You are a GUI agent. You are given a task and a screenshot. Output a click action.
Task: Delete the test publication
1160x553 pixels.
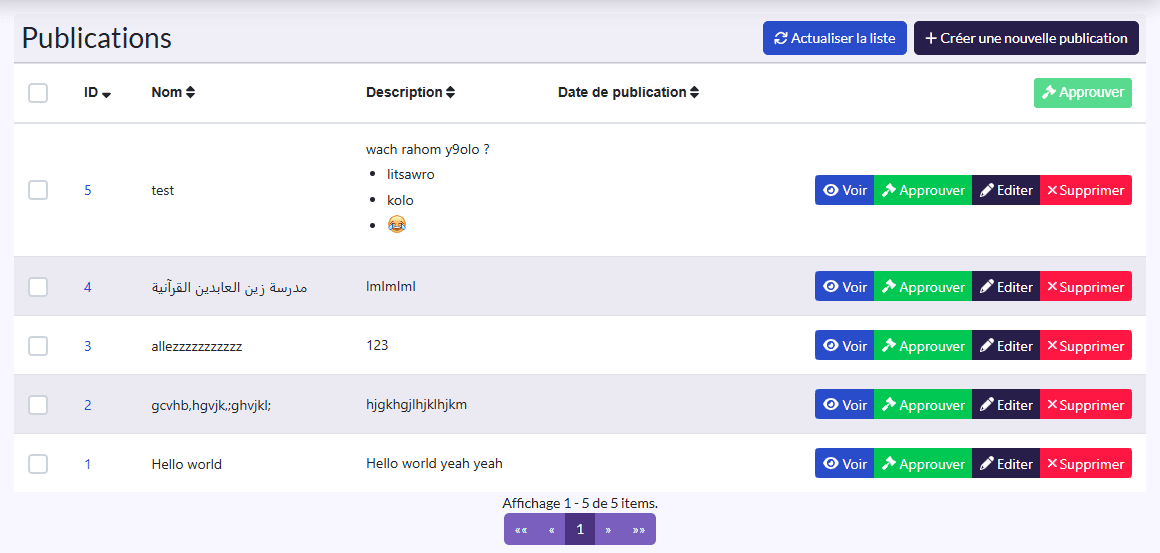point(1086,190)
